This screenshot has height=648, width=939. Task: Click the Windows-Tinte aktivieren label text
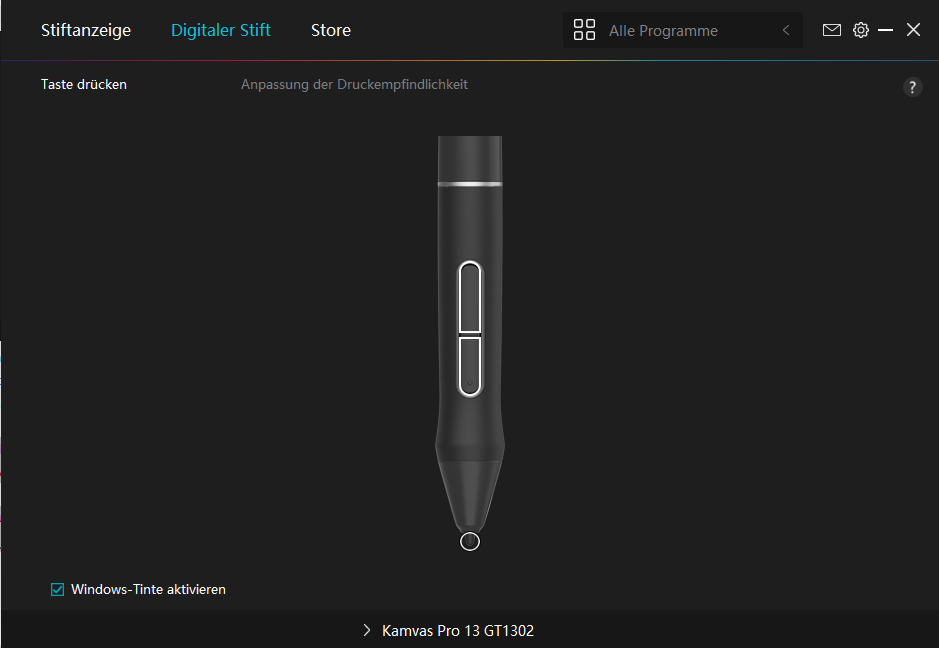[148, 589]
